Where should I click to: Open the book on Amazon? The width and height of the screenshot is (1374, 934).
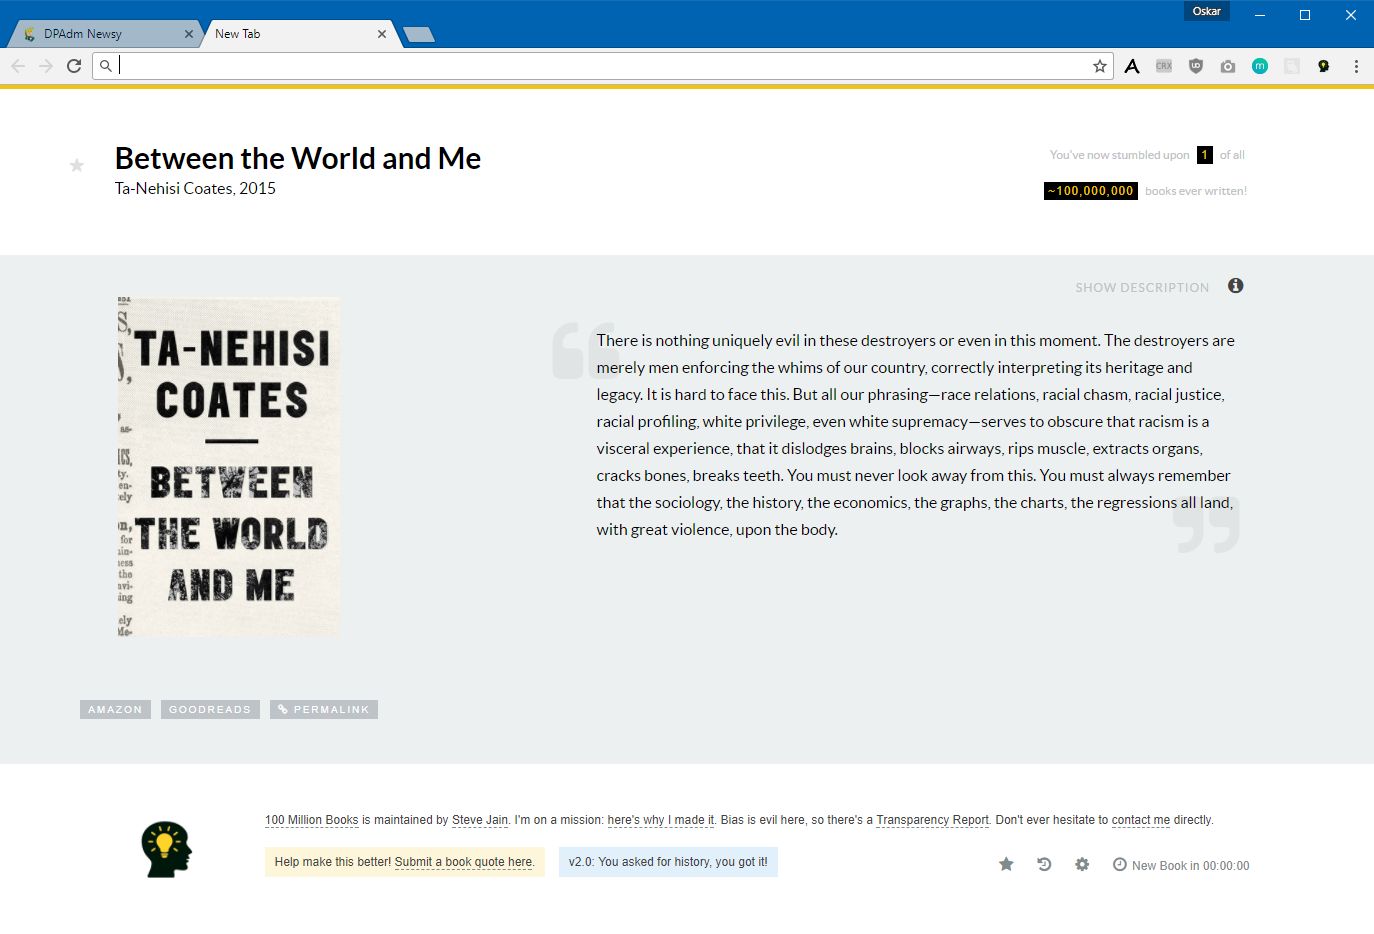pyautogui.click(x=115, y=710)
